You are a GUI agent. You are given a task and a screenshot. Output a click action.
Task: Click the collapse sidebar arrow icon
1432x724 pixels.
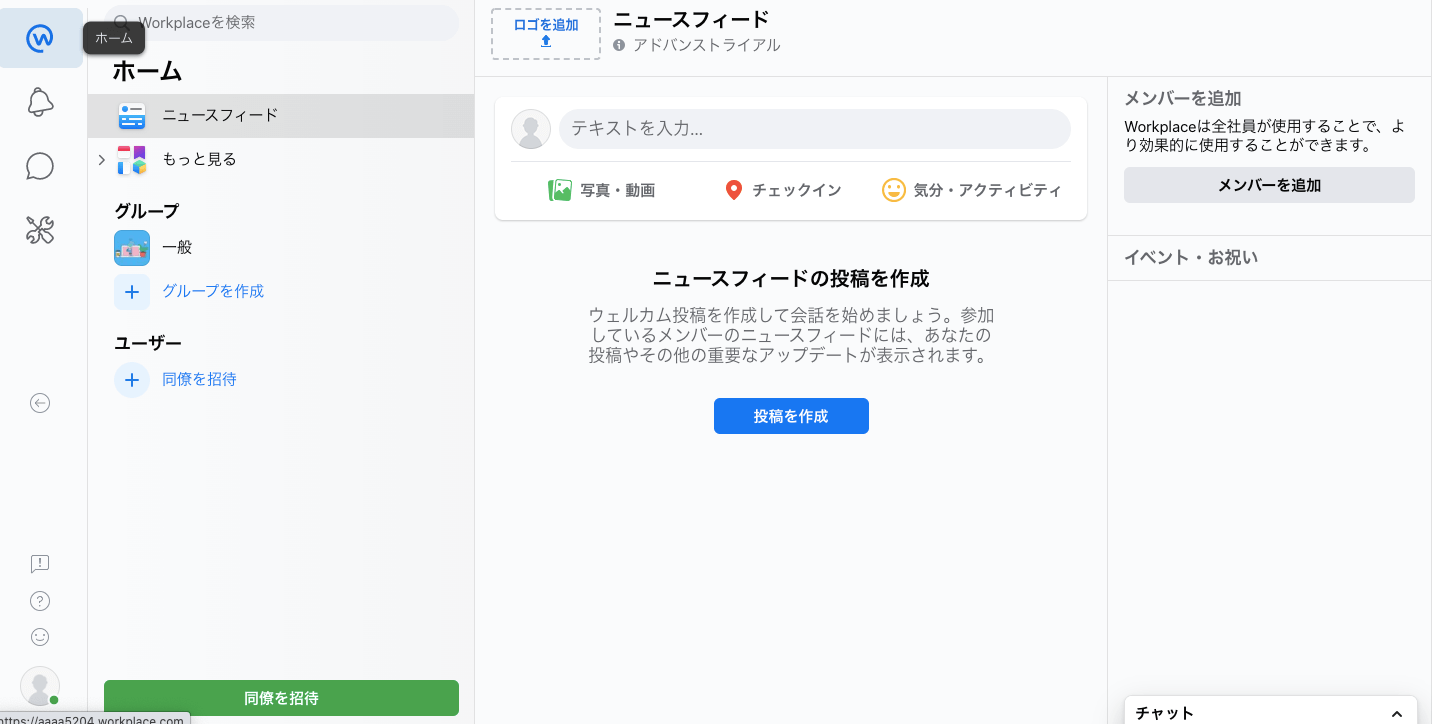click(x=40, y=403)
